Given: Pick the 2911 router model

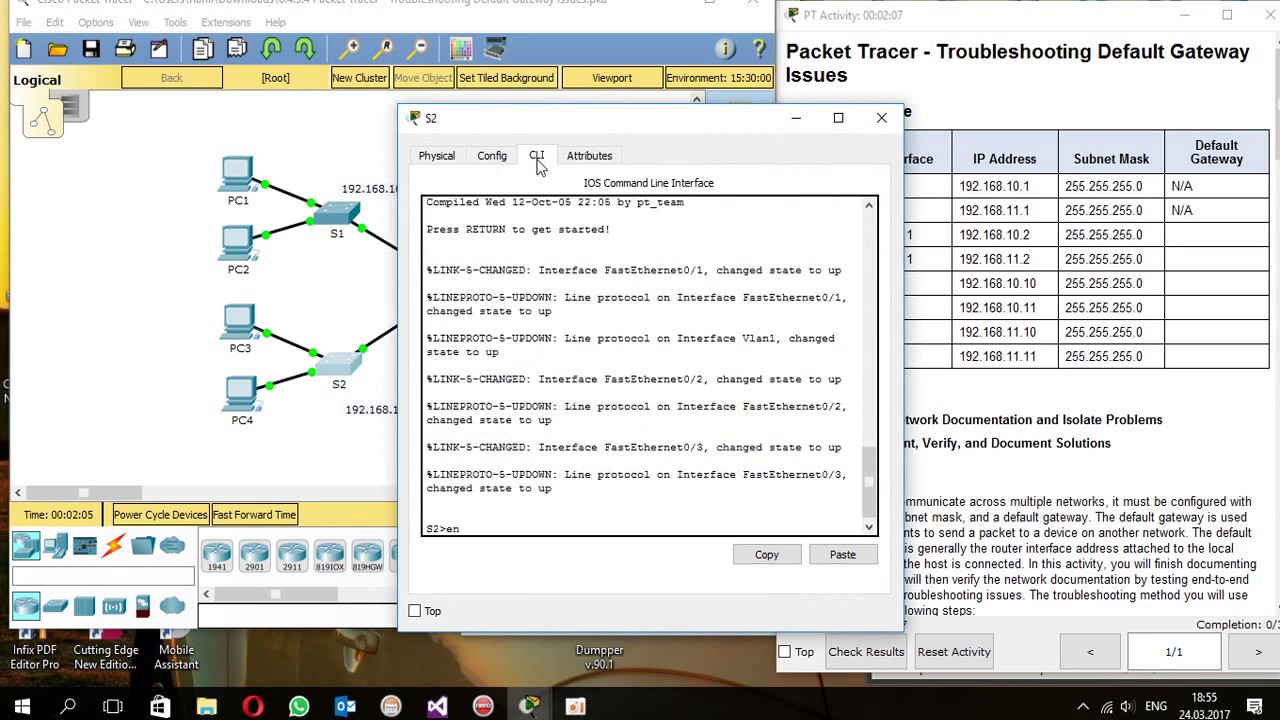Looking at the screenshot, I should (292, 556).
